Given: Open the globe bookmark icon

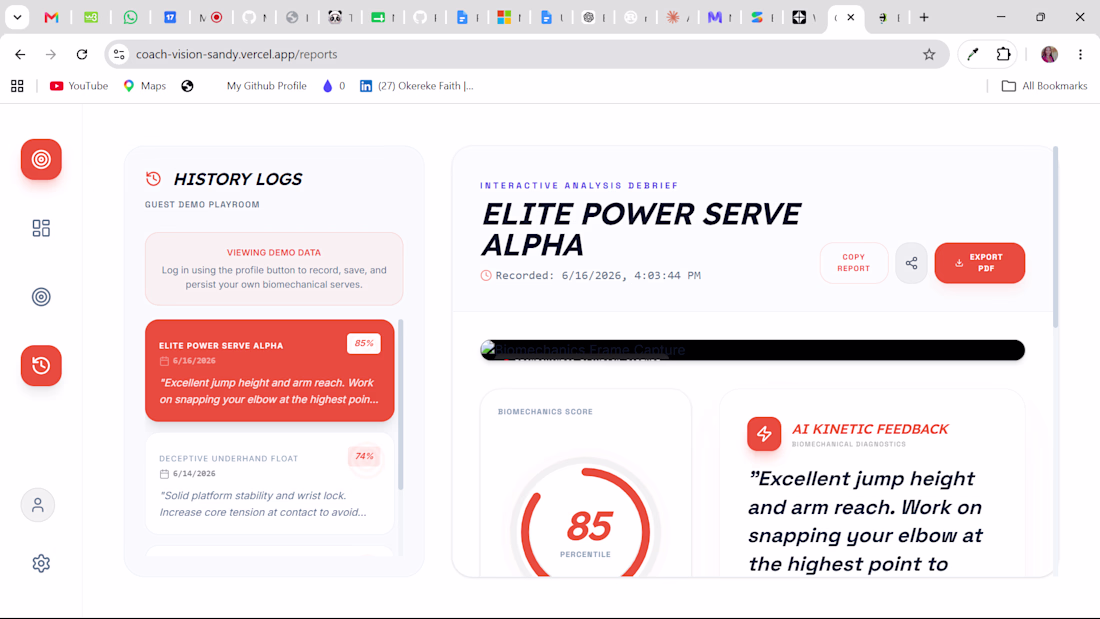Looking at the screenshot, I should coord(187,86).
